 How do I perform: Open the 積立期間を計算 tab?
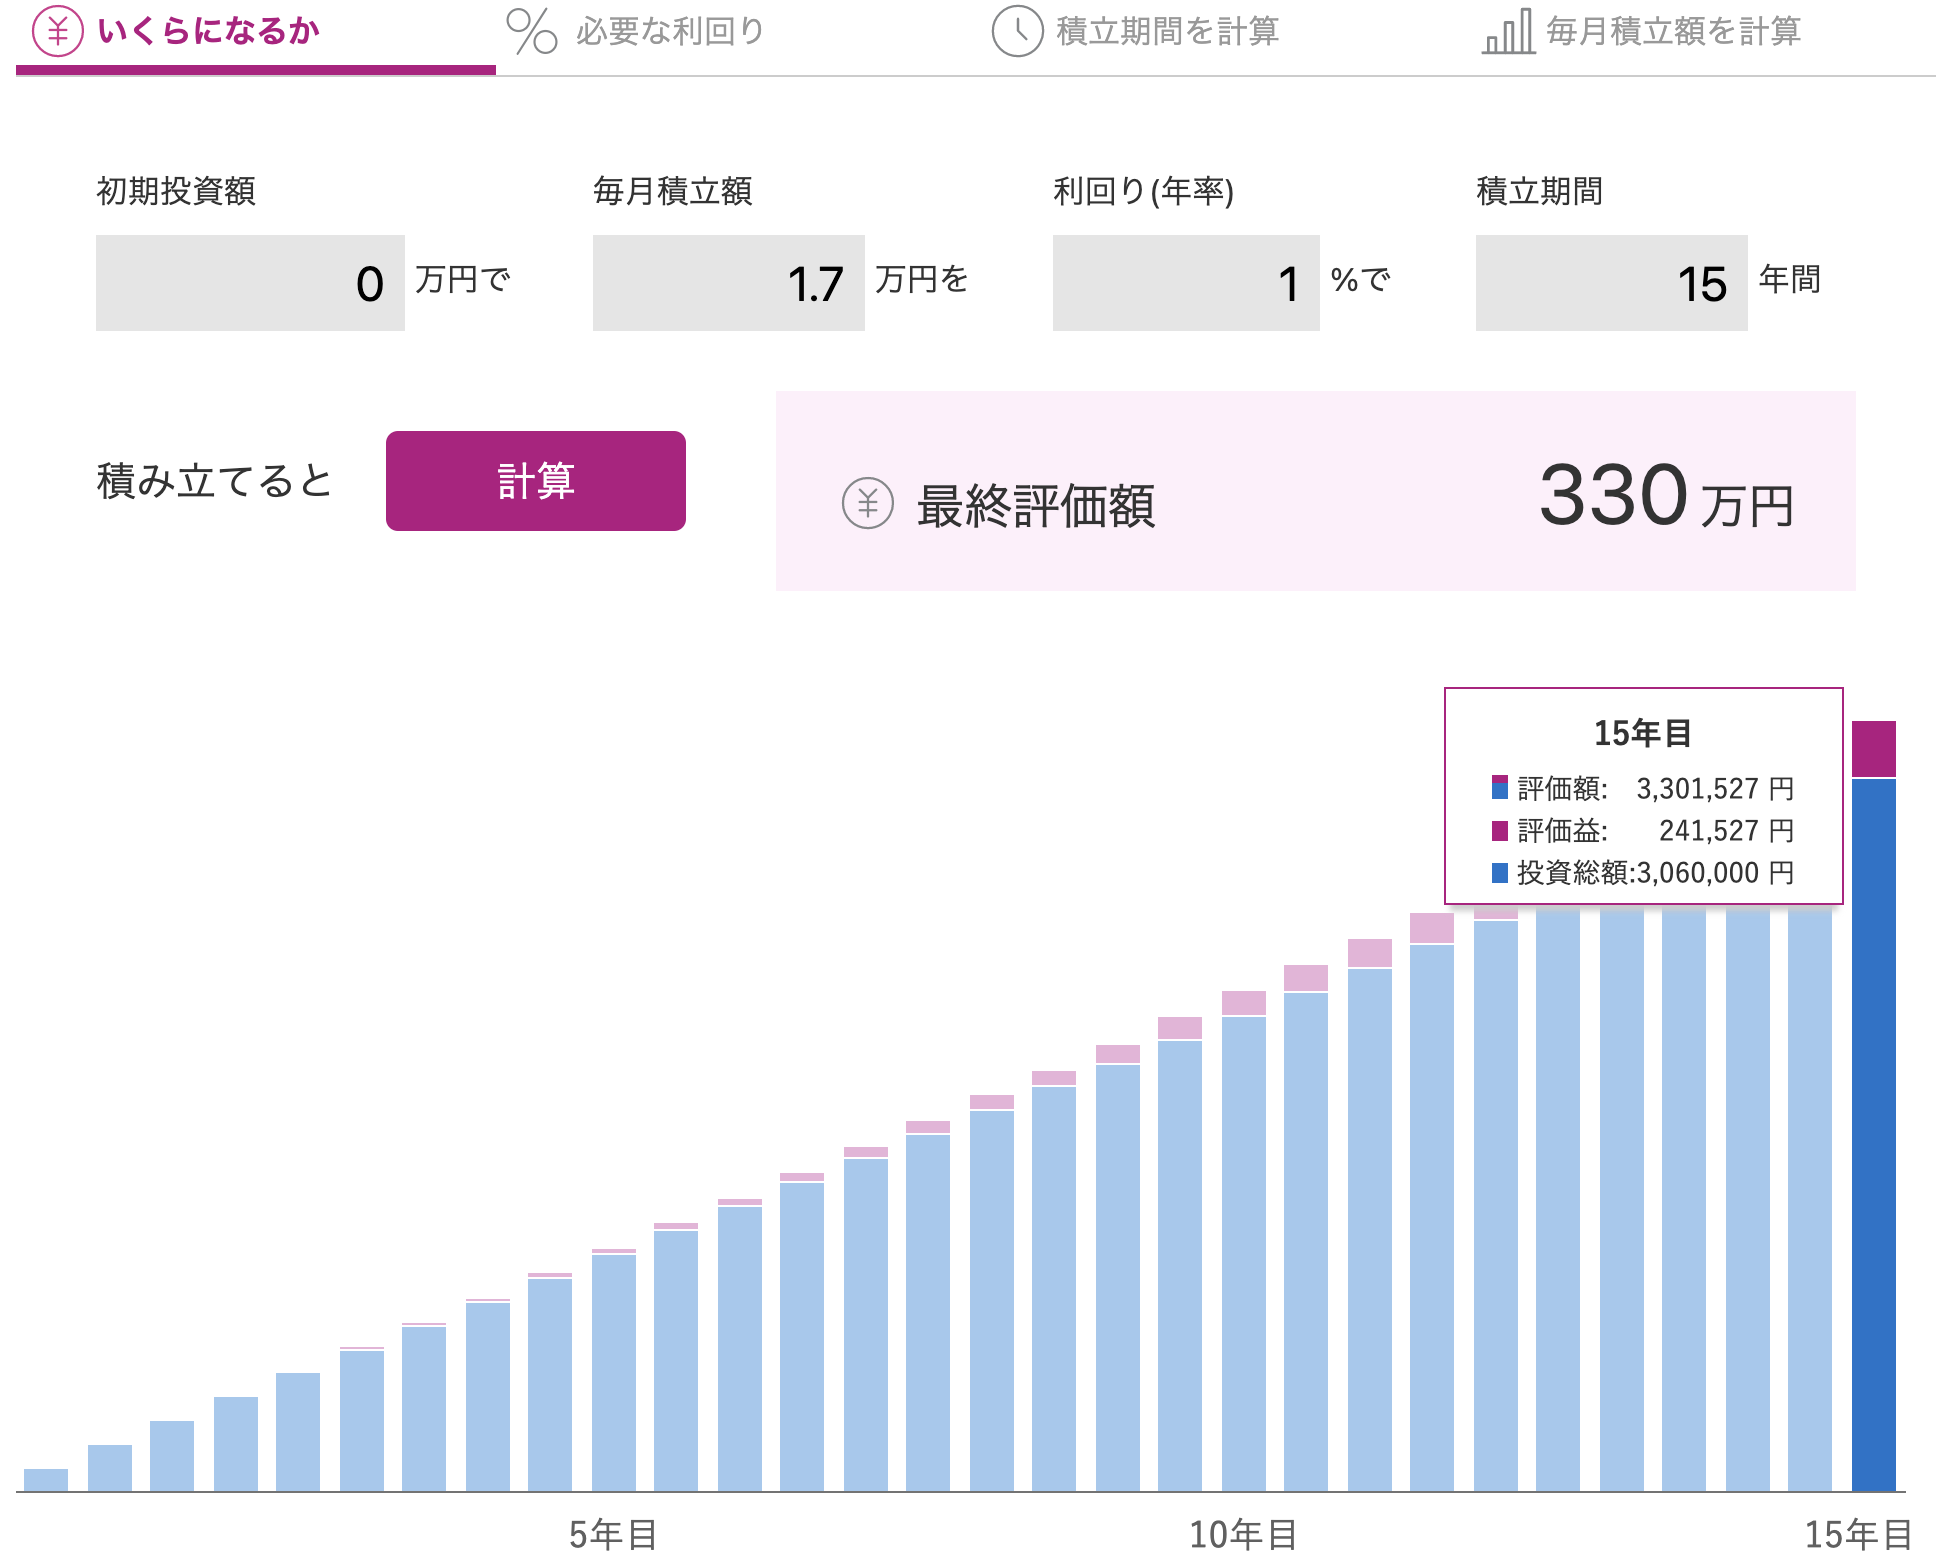pyautogui.click(x=1136, y=32)
